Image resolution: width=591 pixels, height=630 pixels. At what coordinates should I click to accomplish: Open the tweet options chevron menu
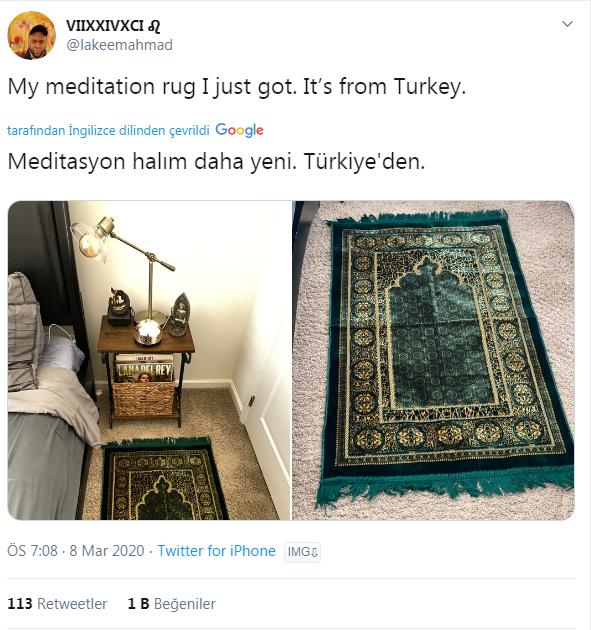[567, 24]
